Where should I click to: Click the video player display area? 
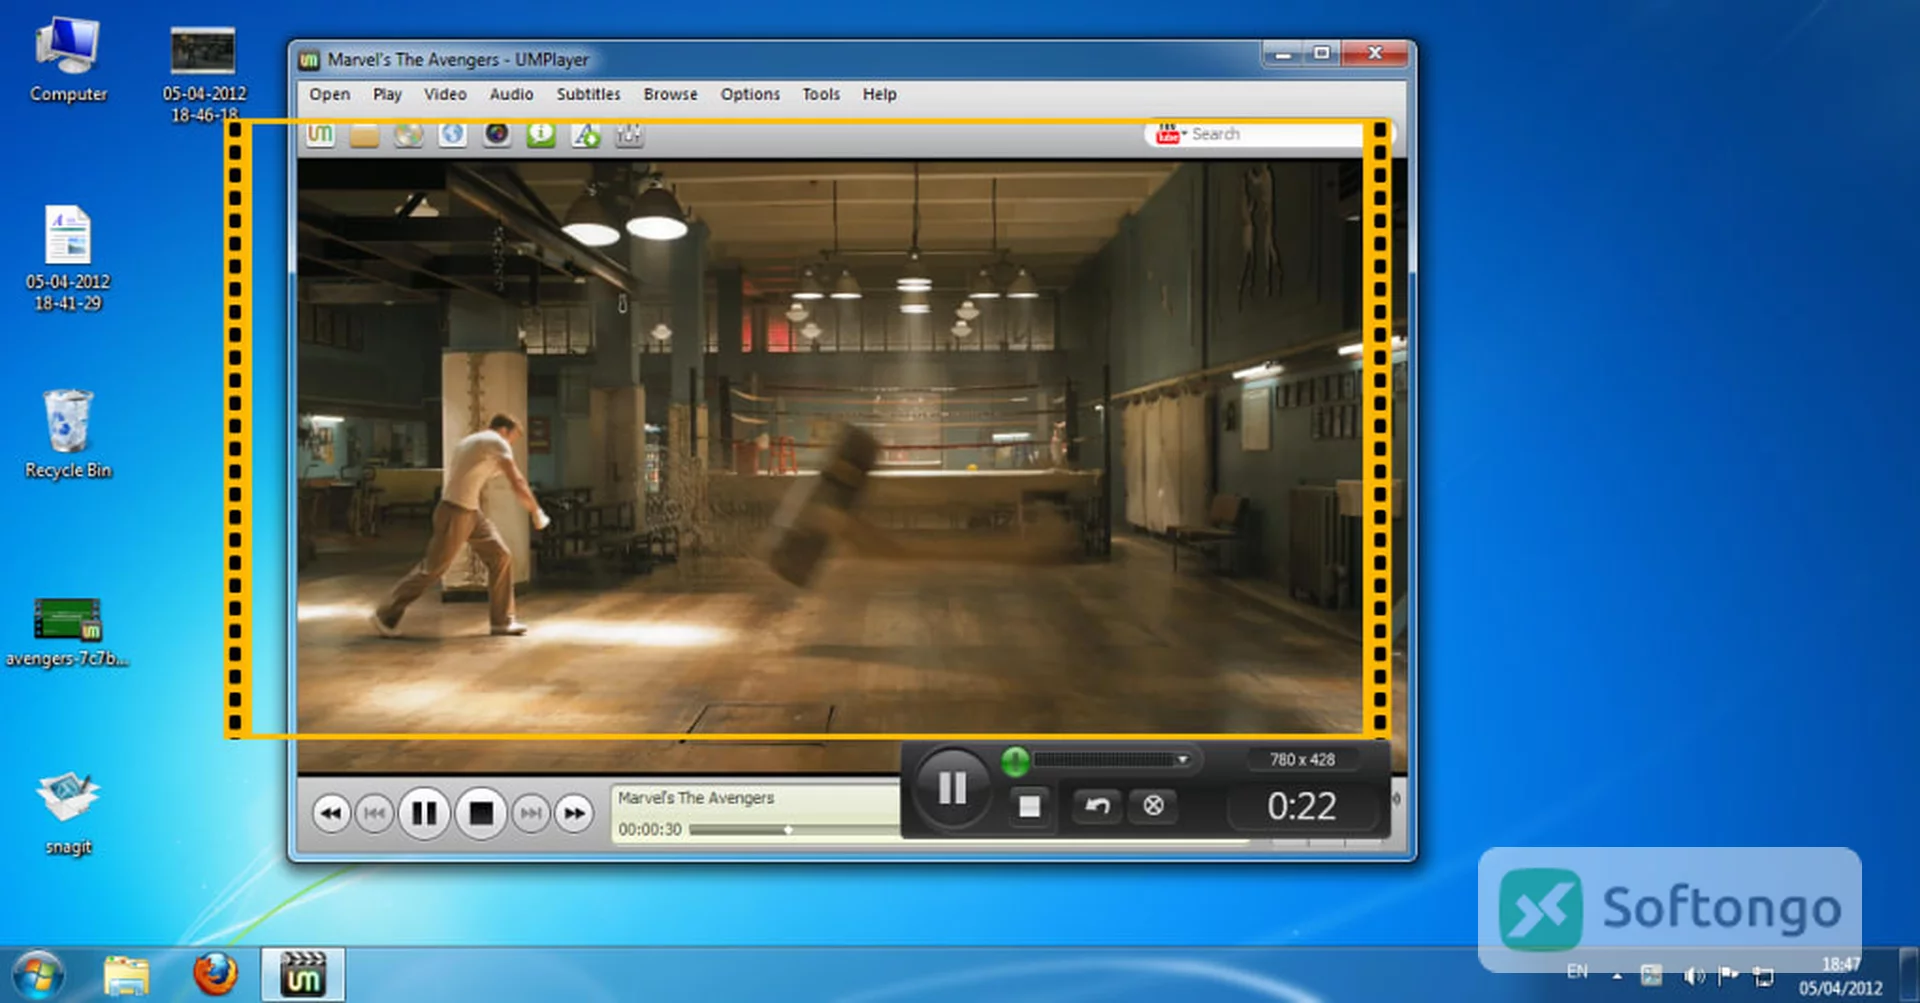click(852, 466)
